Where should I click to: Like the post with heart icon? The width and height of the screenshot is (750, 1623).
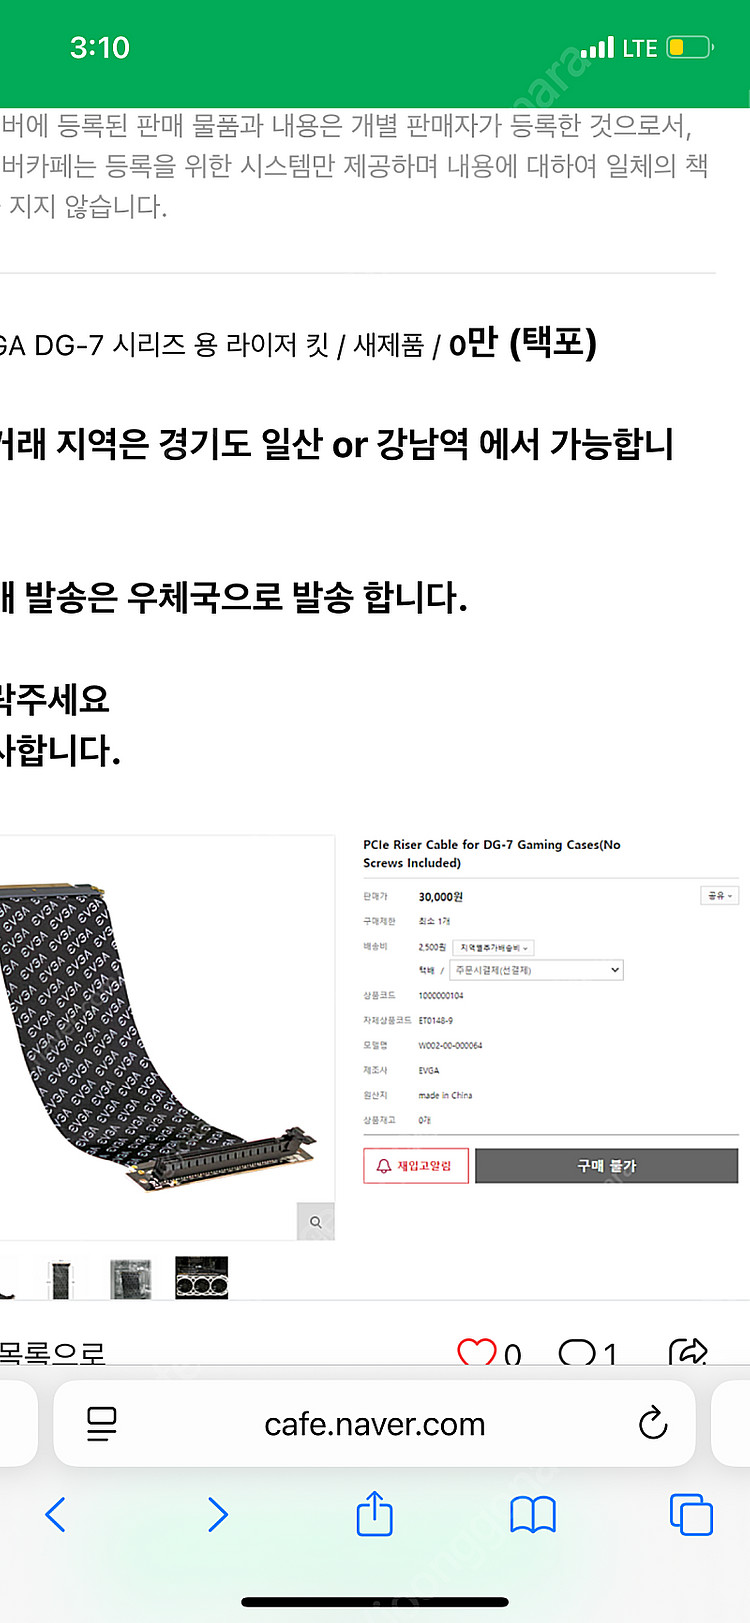point(477,1352)
